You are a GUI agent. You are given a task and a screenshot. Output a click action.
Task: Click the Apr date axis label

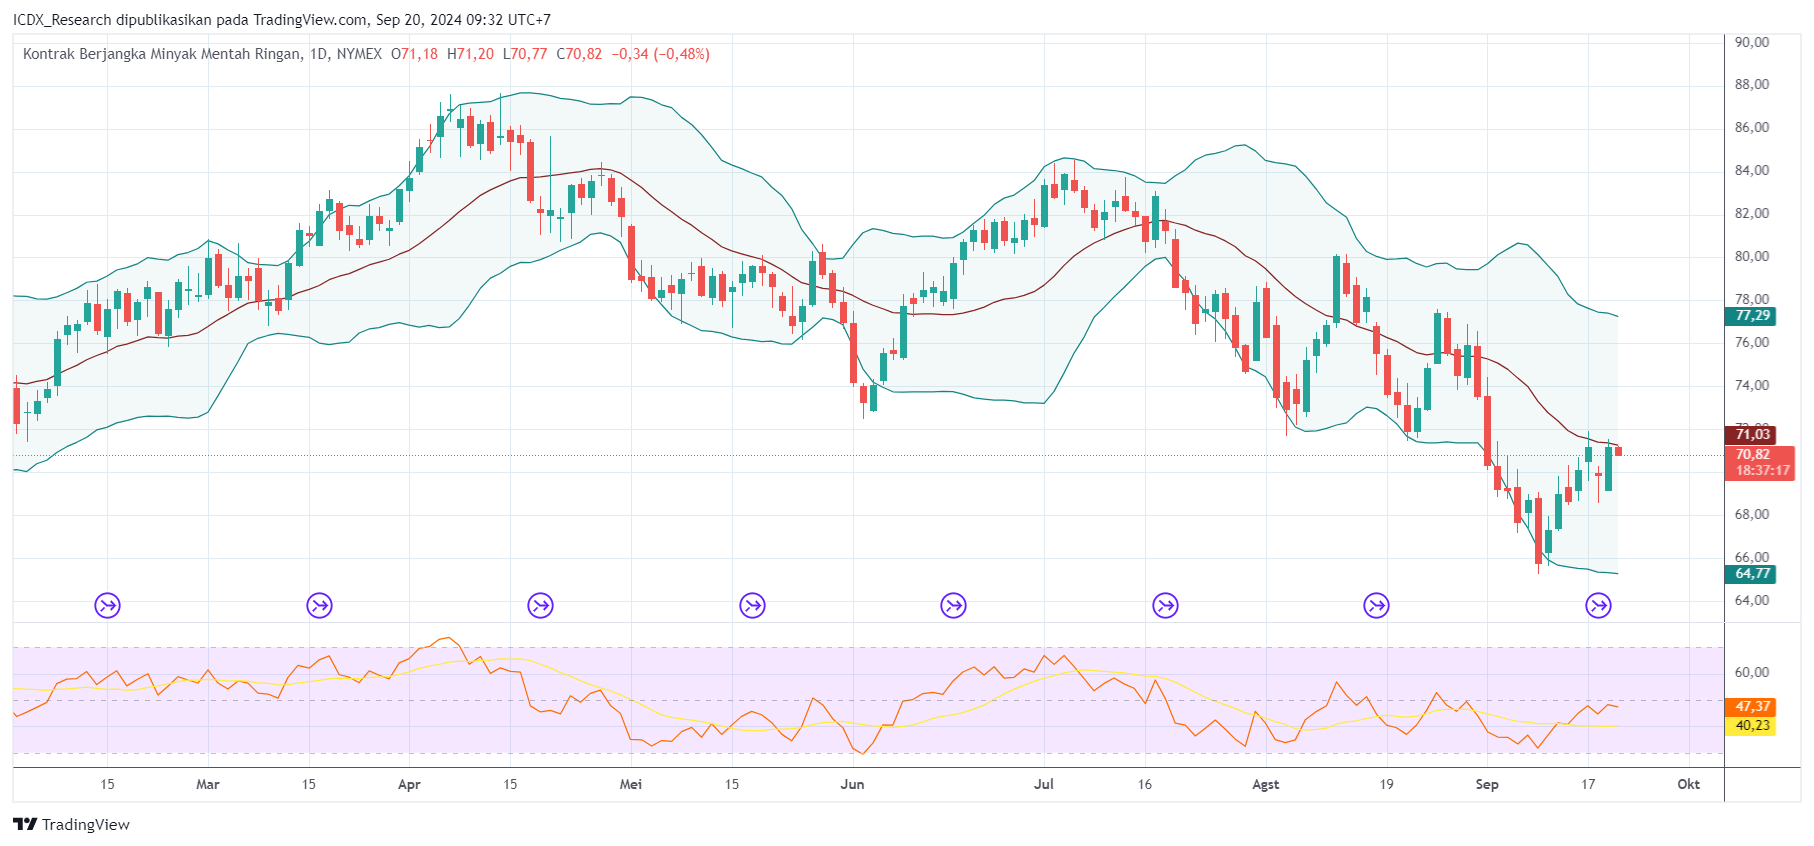pyautogui.click(x=409, y=784)
